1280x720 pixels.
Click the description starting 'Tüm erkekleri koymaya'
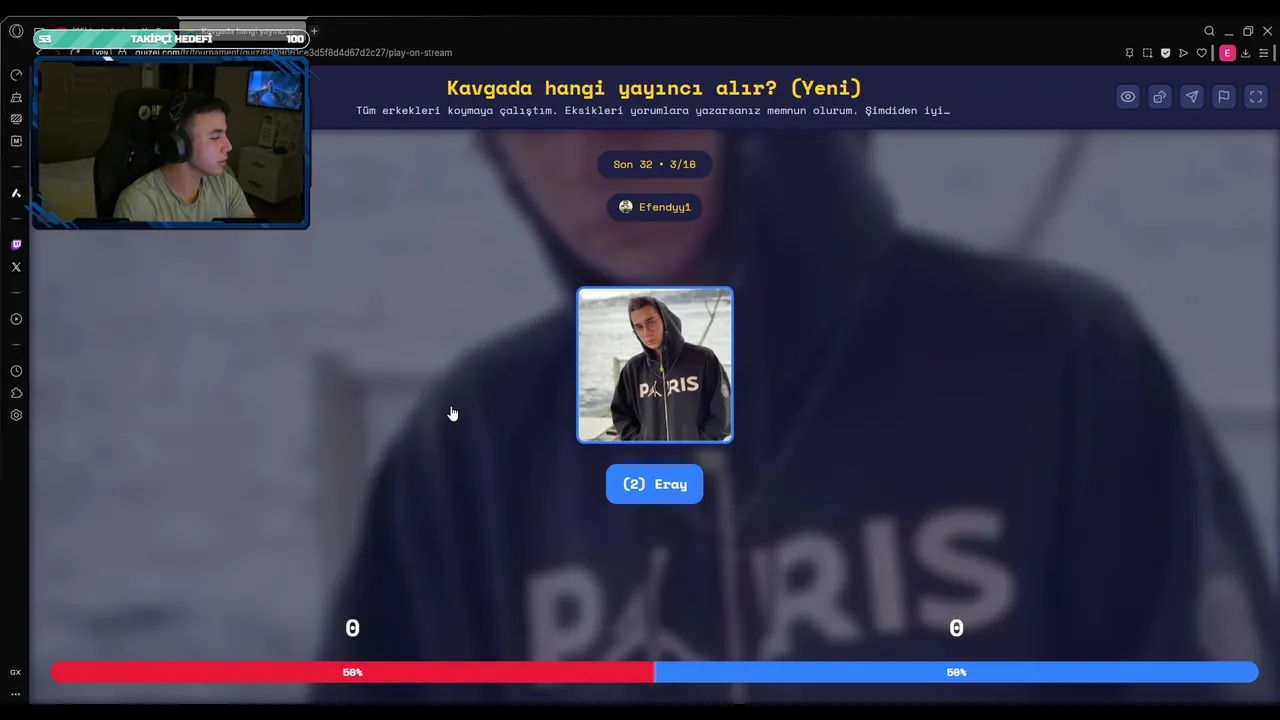click(653, 111)
